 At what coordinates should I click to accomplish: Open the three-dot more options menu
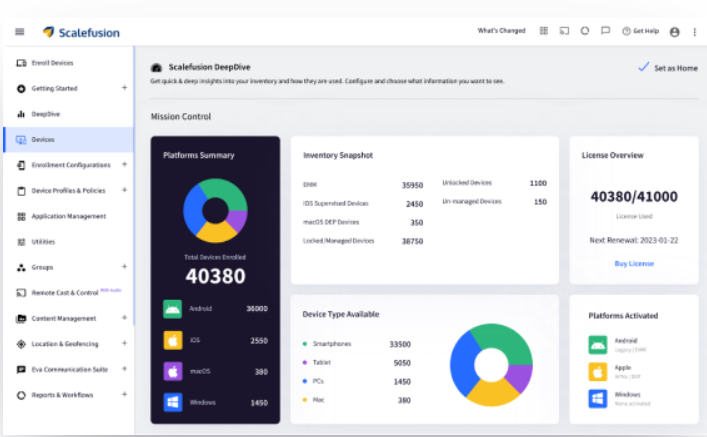pos(693,32)
